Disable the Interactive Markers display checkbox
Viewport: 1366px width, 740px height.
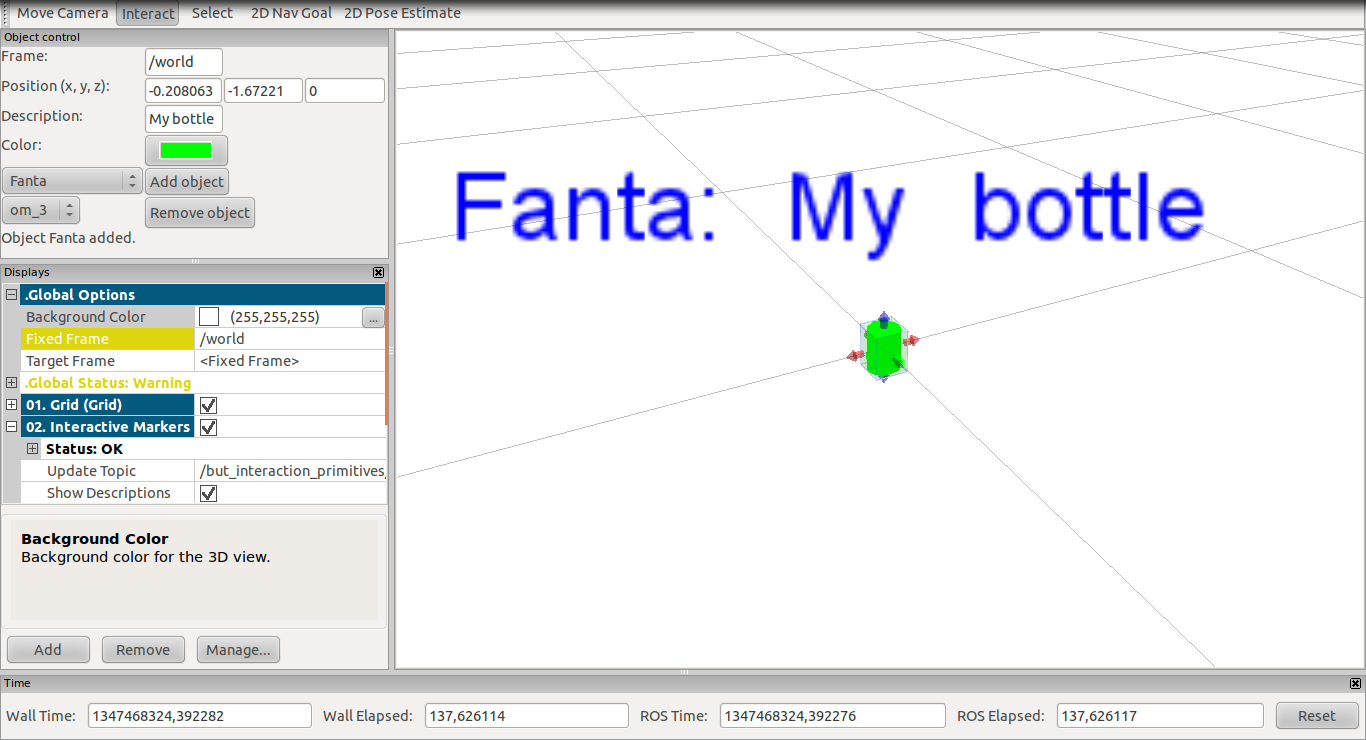pyautogui.click(x=209, y=427)
